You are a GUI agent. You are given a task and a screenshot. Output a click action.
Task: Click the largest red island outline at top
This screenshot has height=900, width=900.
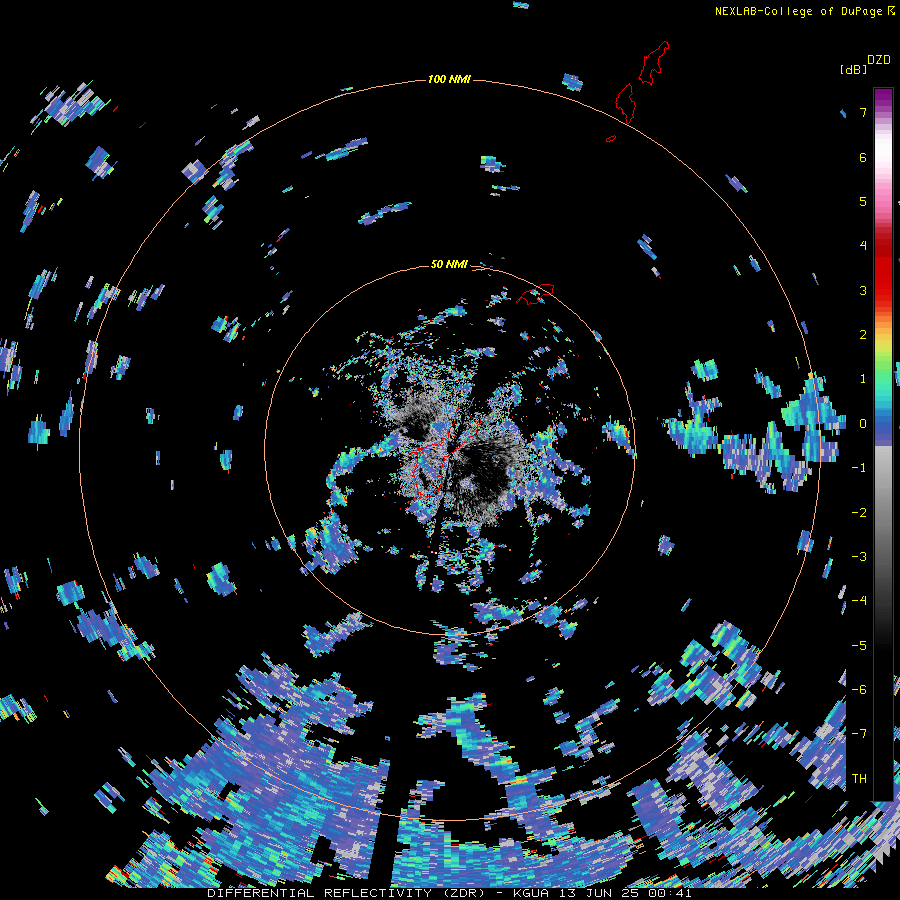[653, 63]
